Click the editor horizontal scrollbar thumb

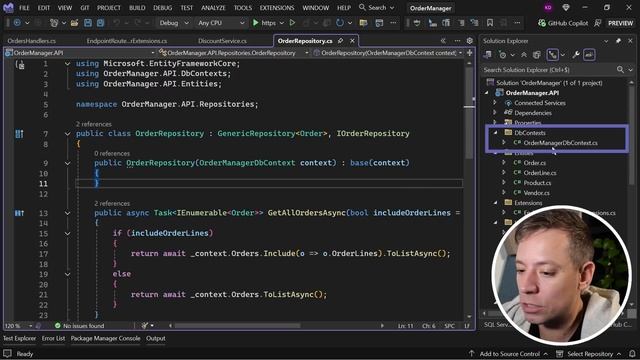click(x=238, y=326)
